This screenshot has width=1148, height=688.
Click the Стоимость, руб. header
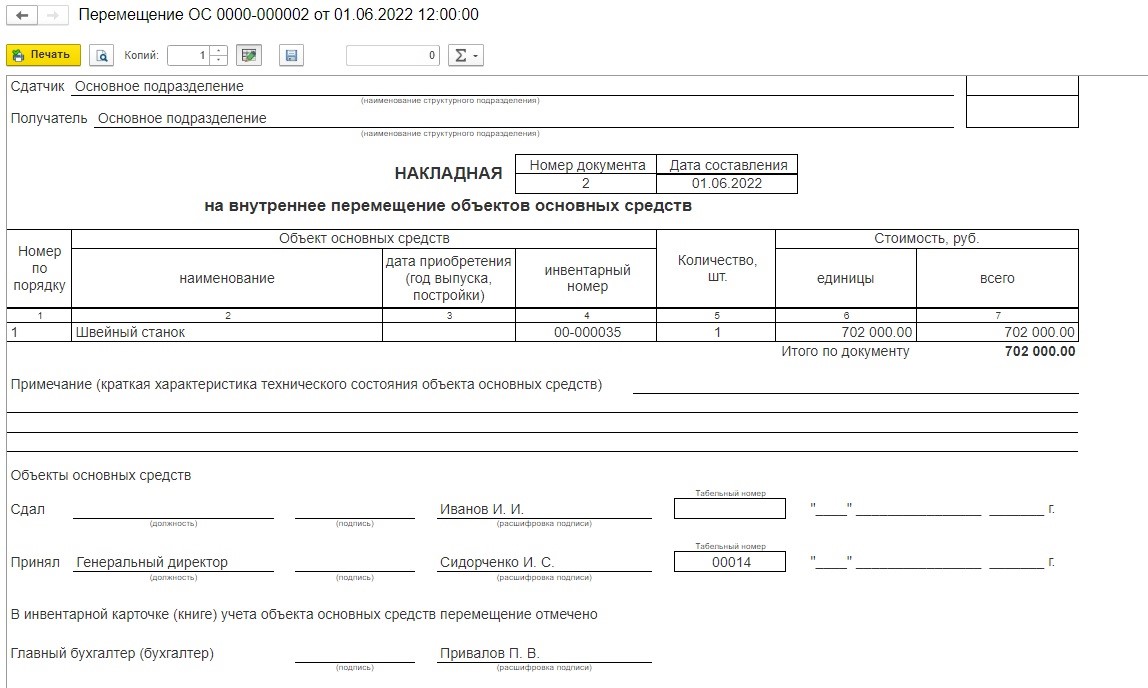point(926,239)
